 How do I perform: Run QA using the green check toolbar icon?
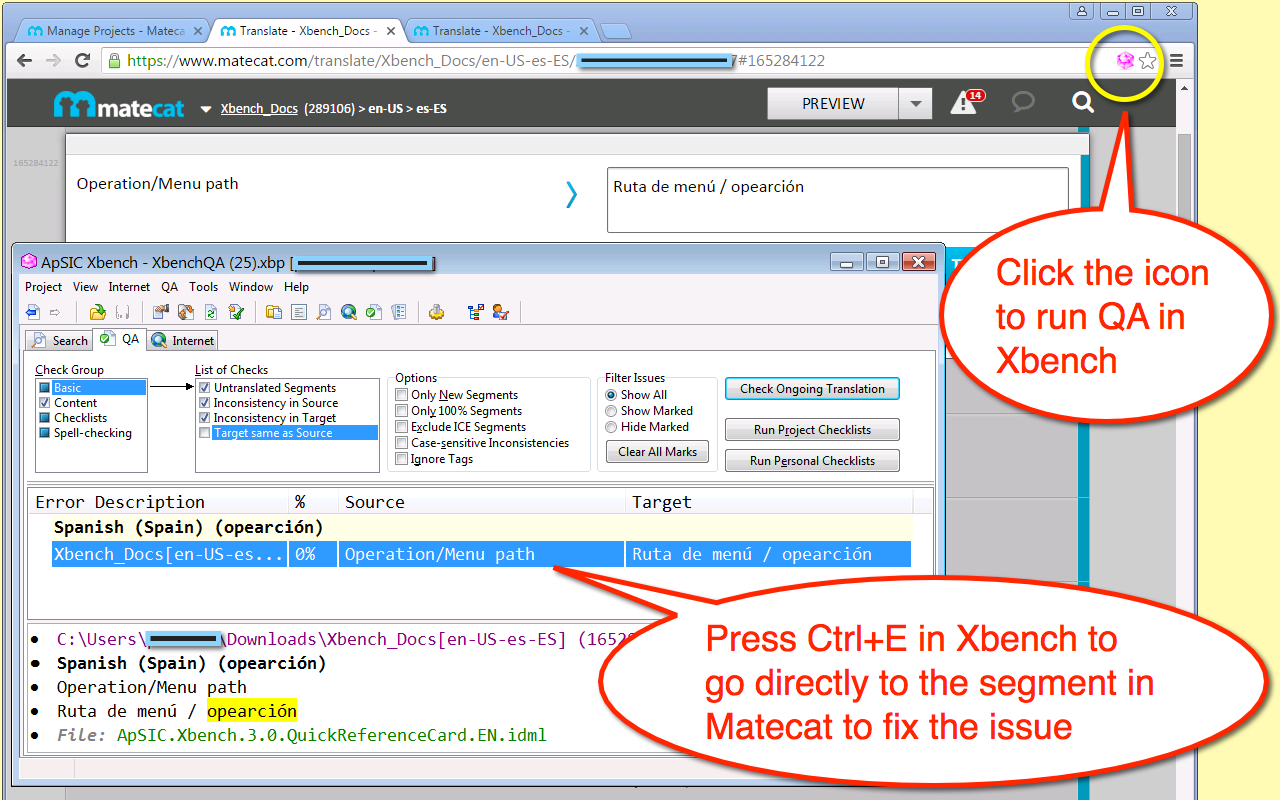pyautogui.click(x=373, y=311)
